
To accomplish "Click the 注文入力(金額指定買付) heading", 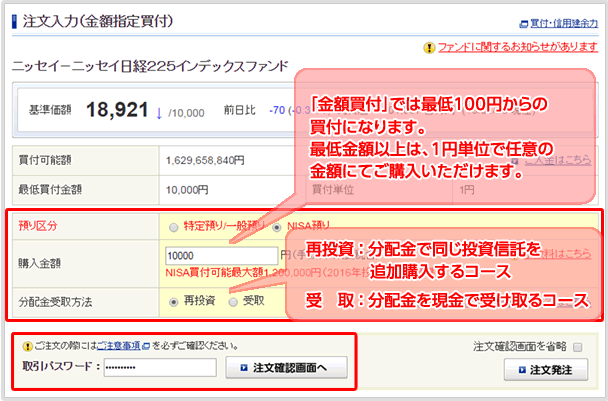I will click(97, 21).
